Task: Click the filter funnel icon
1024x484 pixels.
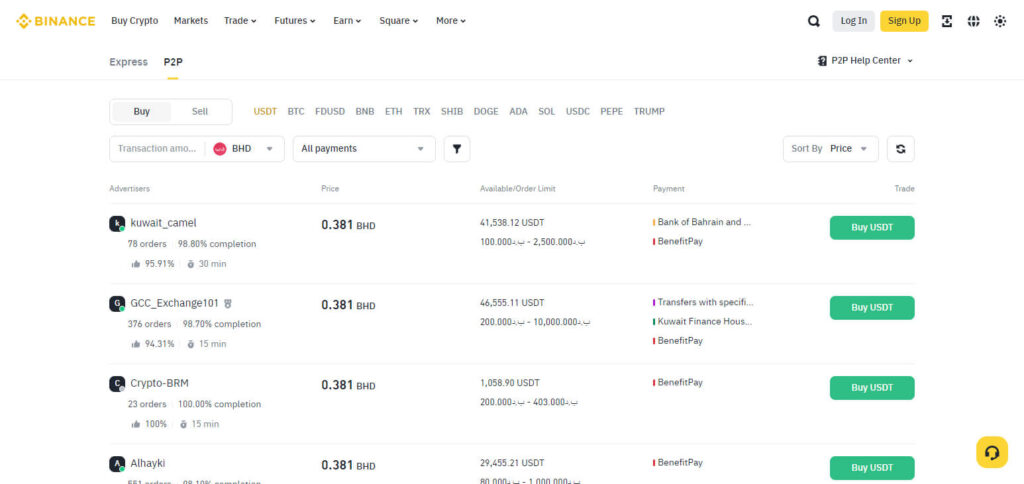Action: pyautogui.click(x=457, y=149)
